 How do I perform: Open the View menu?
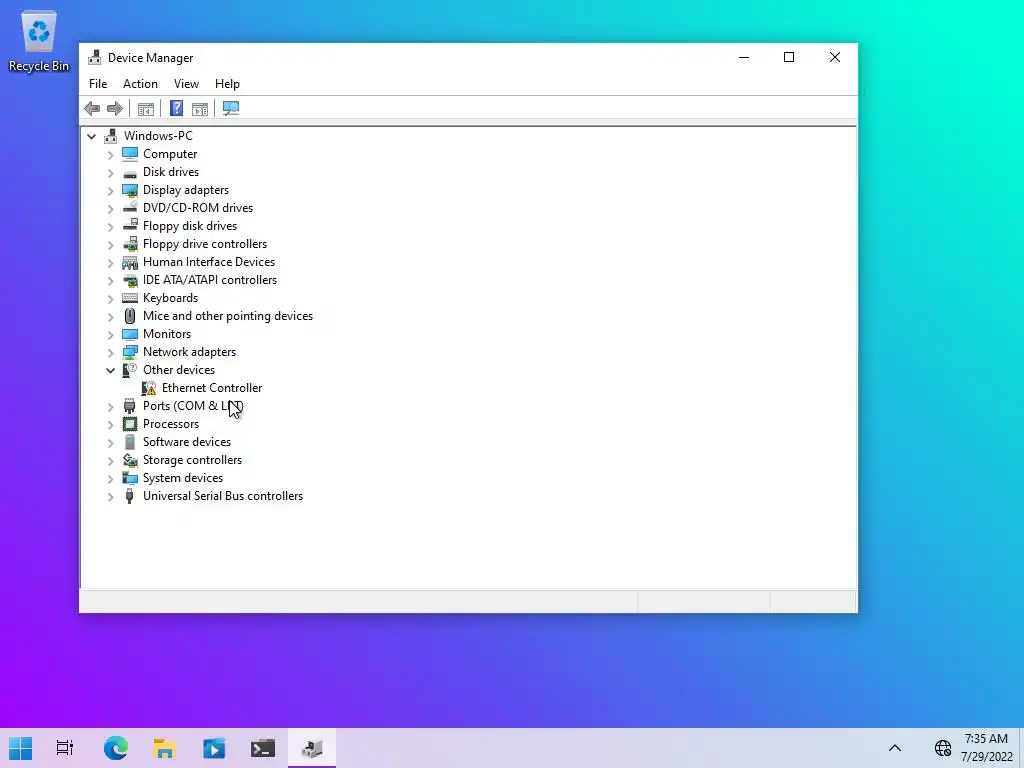[x=186, y=84]
